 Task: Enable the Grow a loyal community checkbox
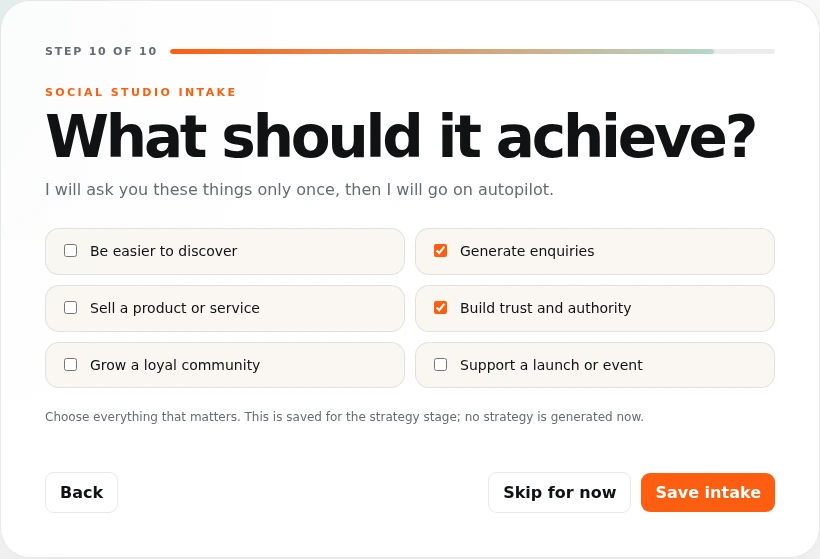pyautogui.click(x=71, y=364)
